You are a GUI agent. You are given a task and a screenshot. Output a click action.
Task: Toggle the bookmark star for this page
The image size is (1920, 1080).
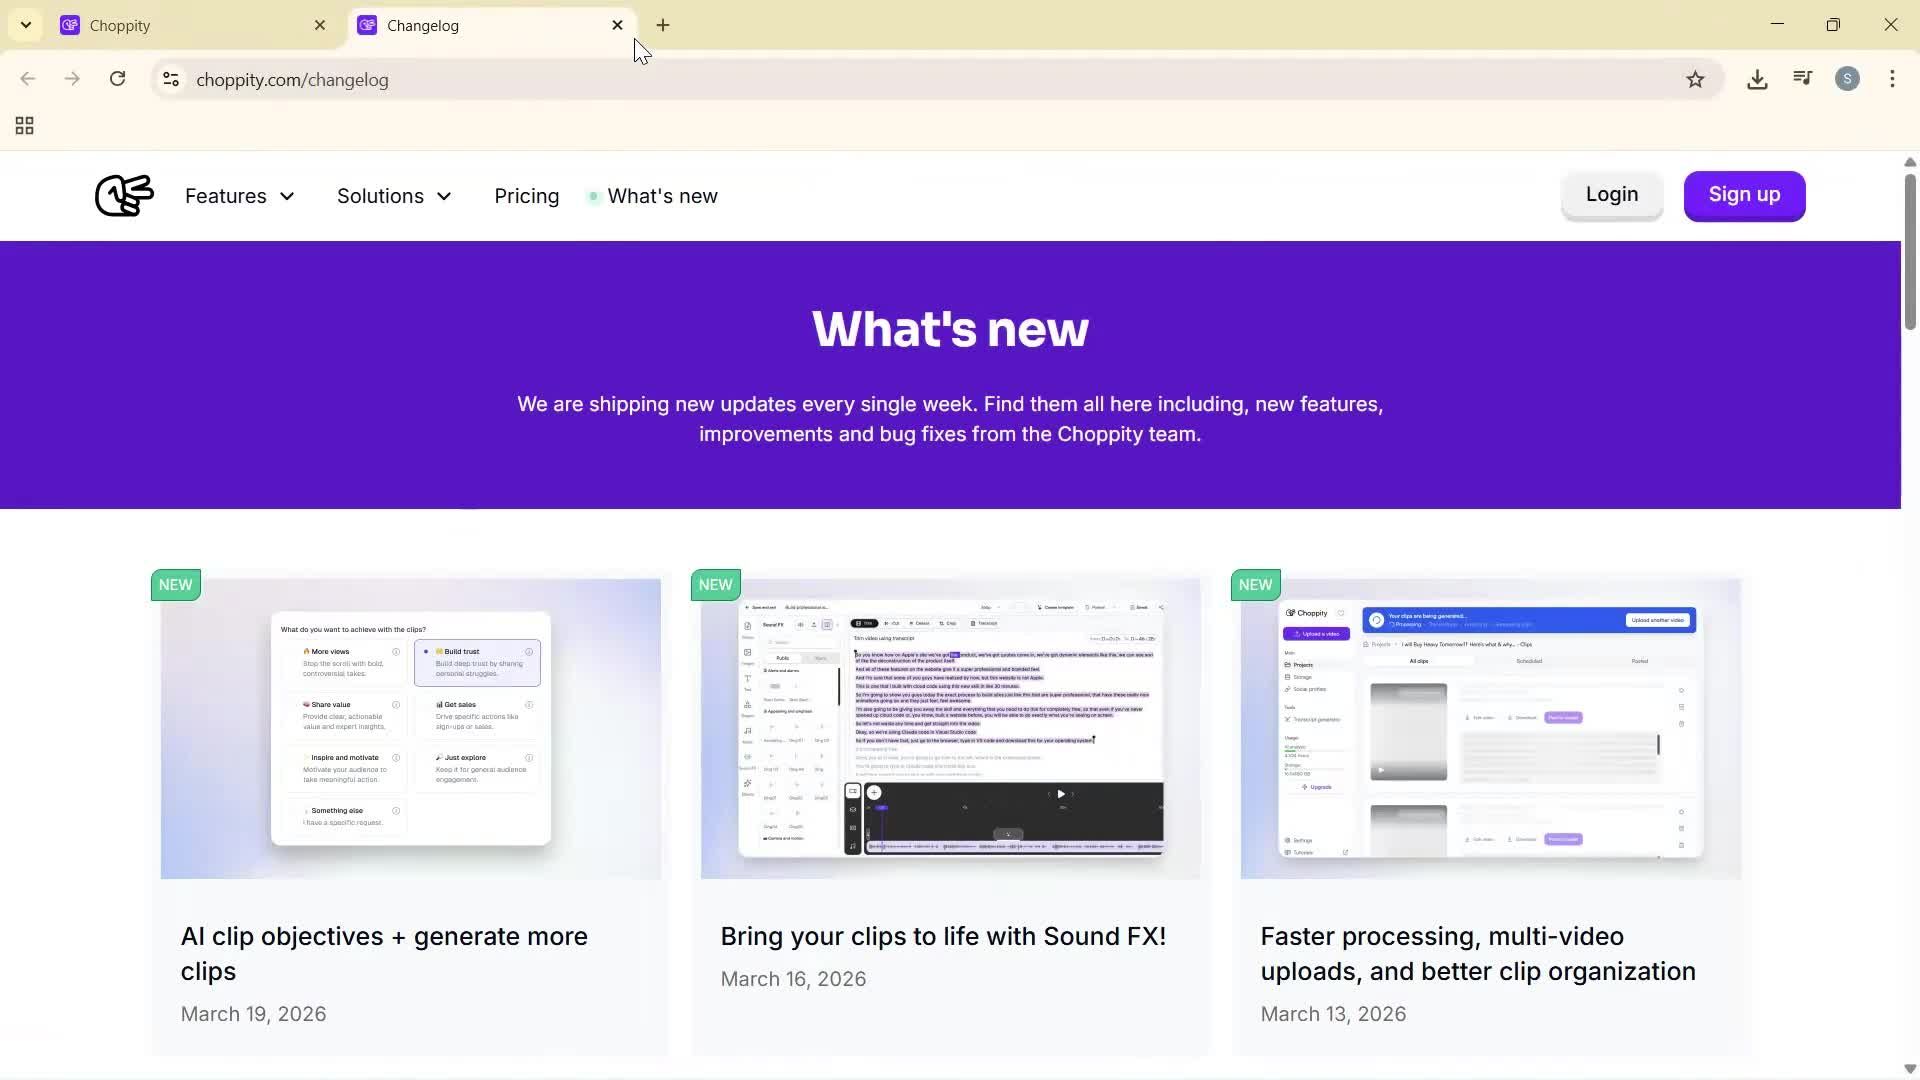point(1696,79)
